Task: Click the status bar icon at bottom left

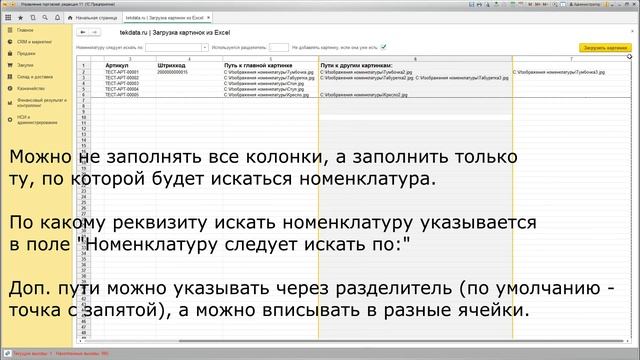Action: (7, 353)
